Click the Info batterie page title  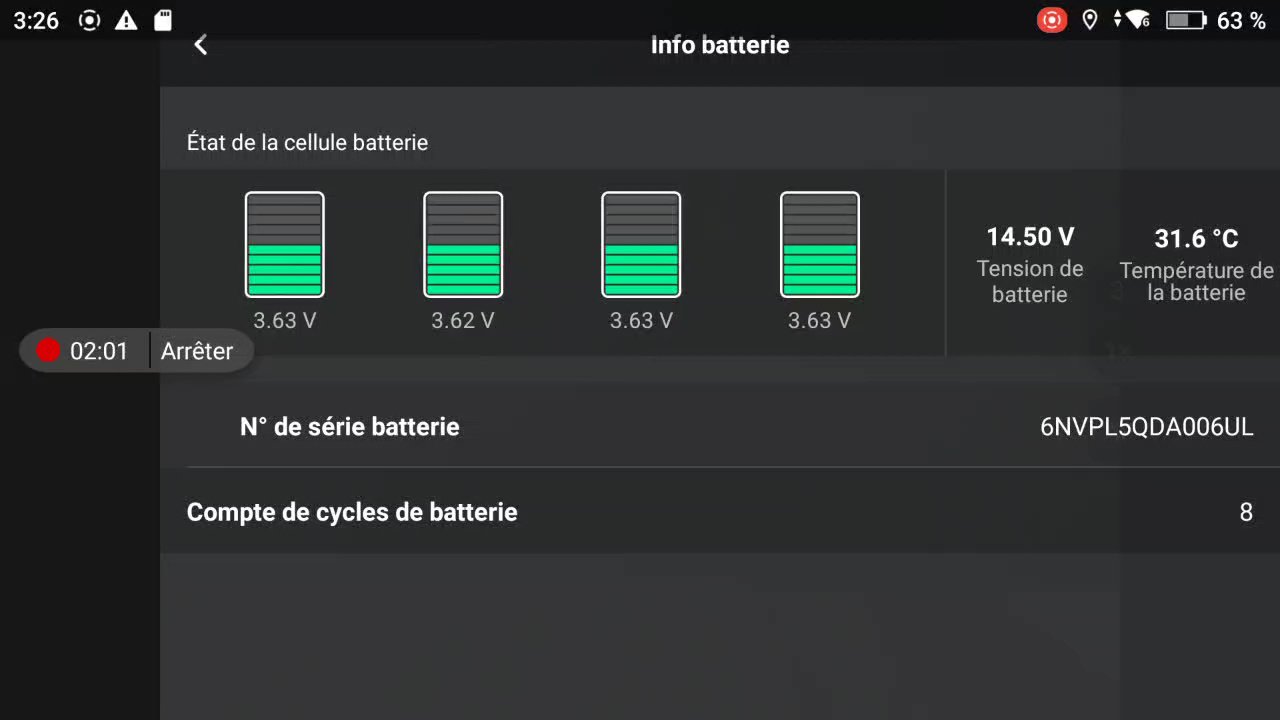(720, 45)
